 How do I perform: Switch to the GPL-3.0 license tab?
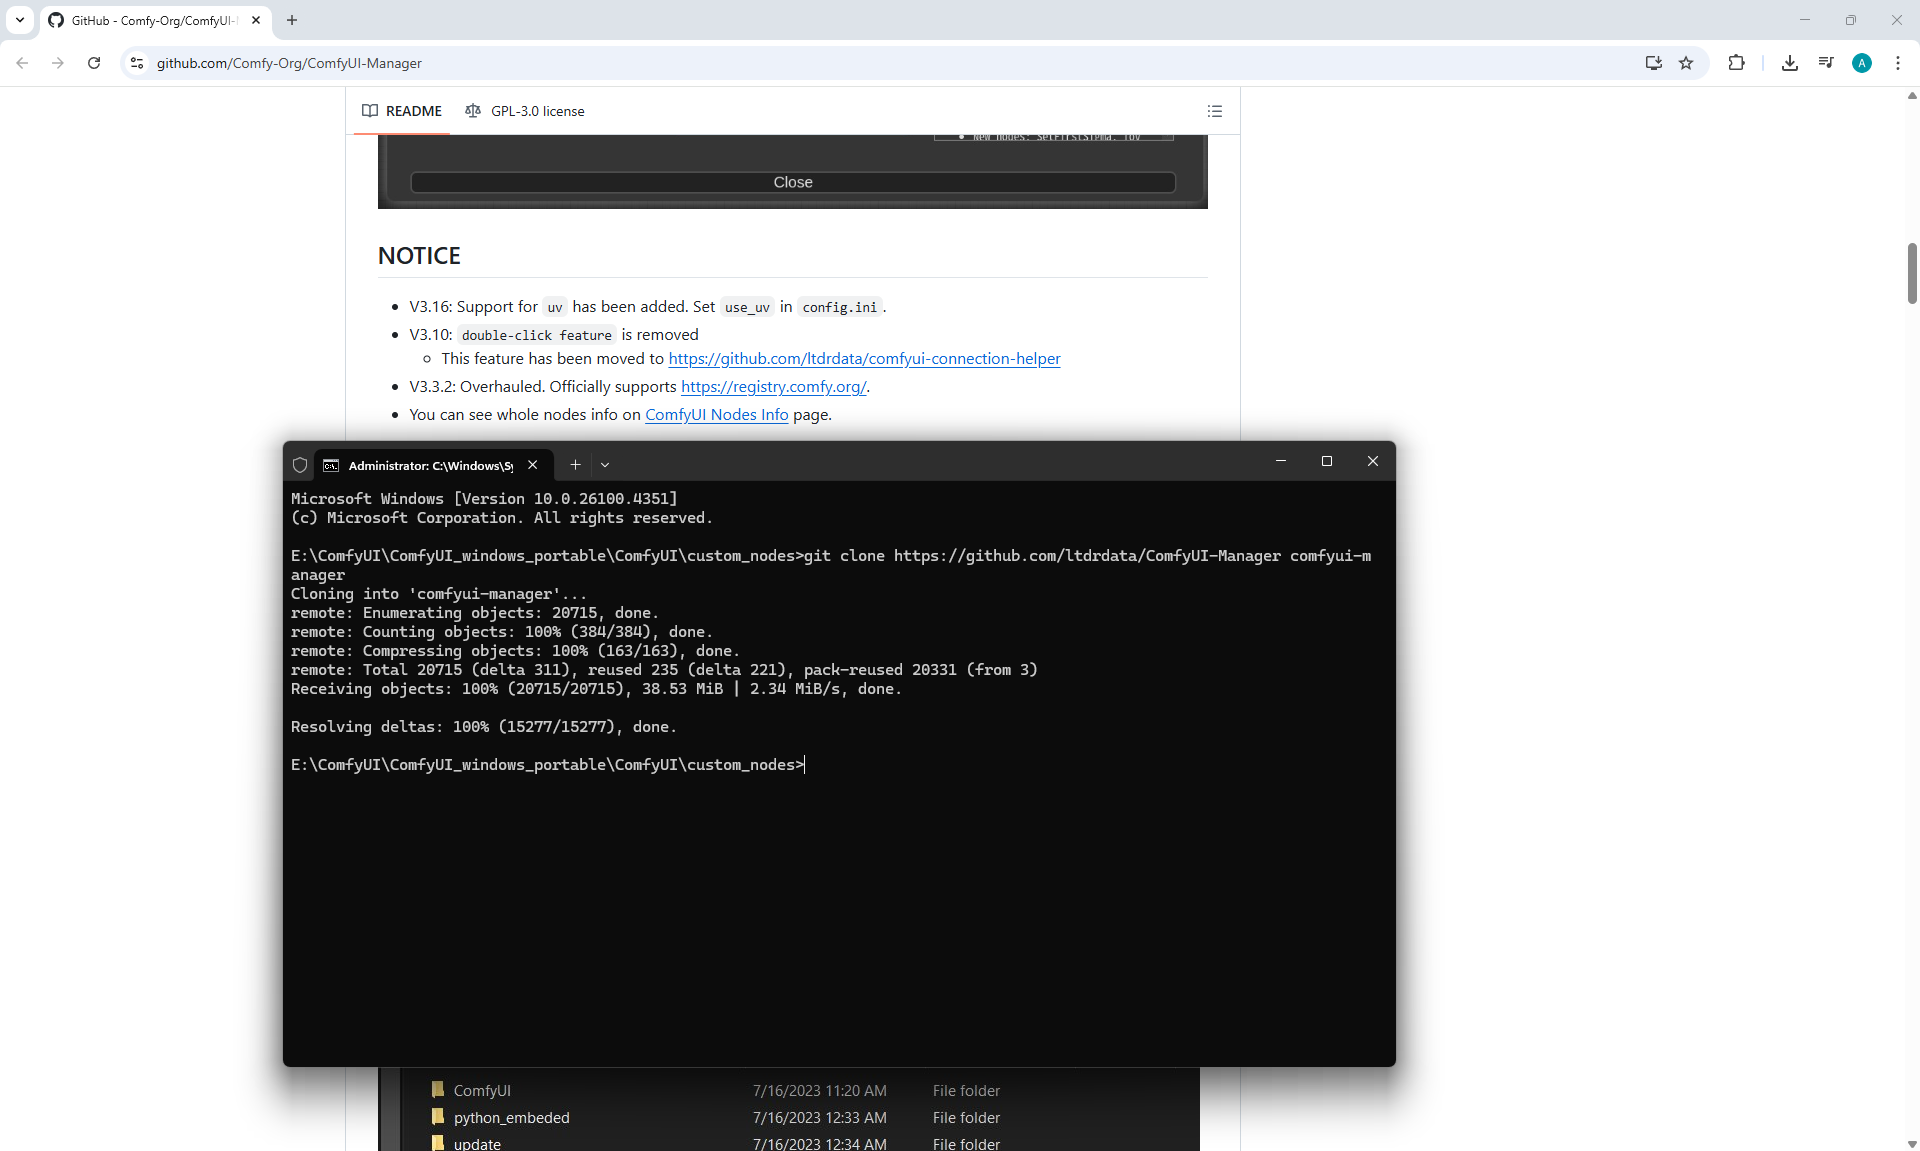tap(525, 111)
